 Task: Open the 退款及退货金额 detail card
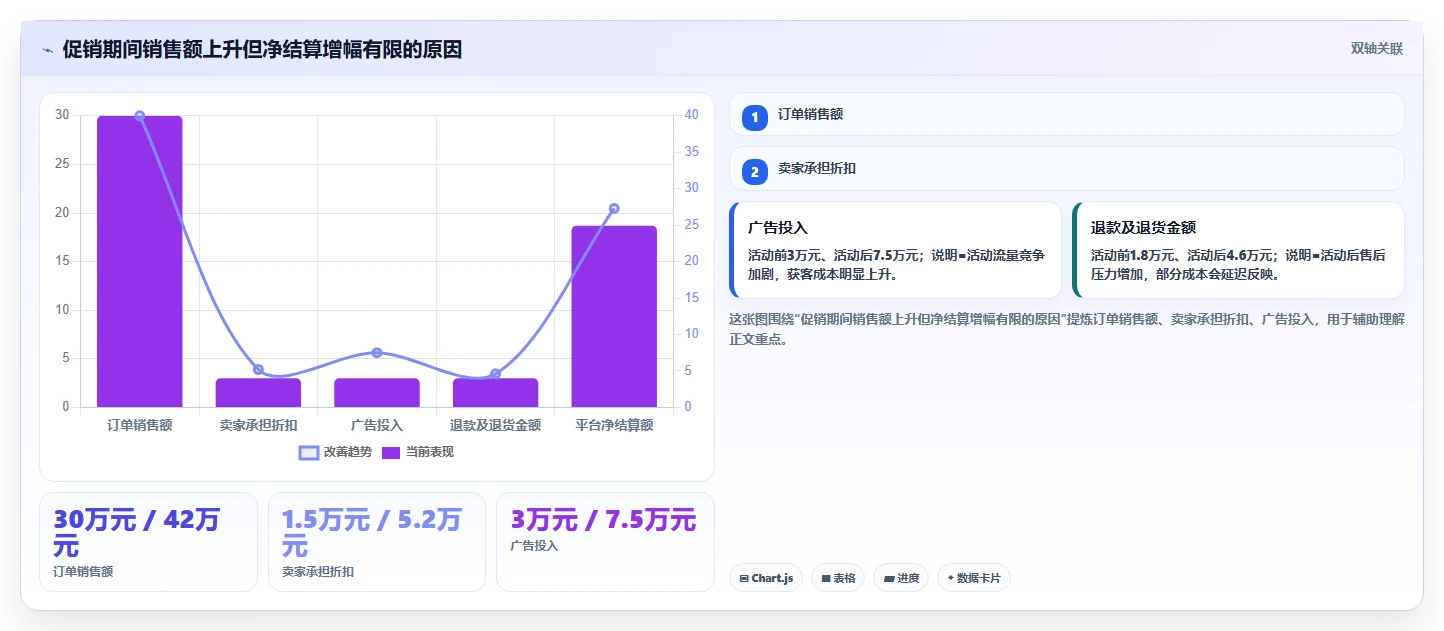[x=1238, y=250]
